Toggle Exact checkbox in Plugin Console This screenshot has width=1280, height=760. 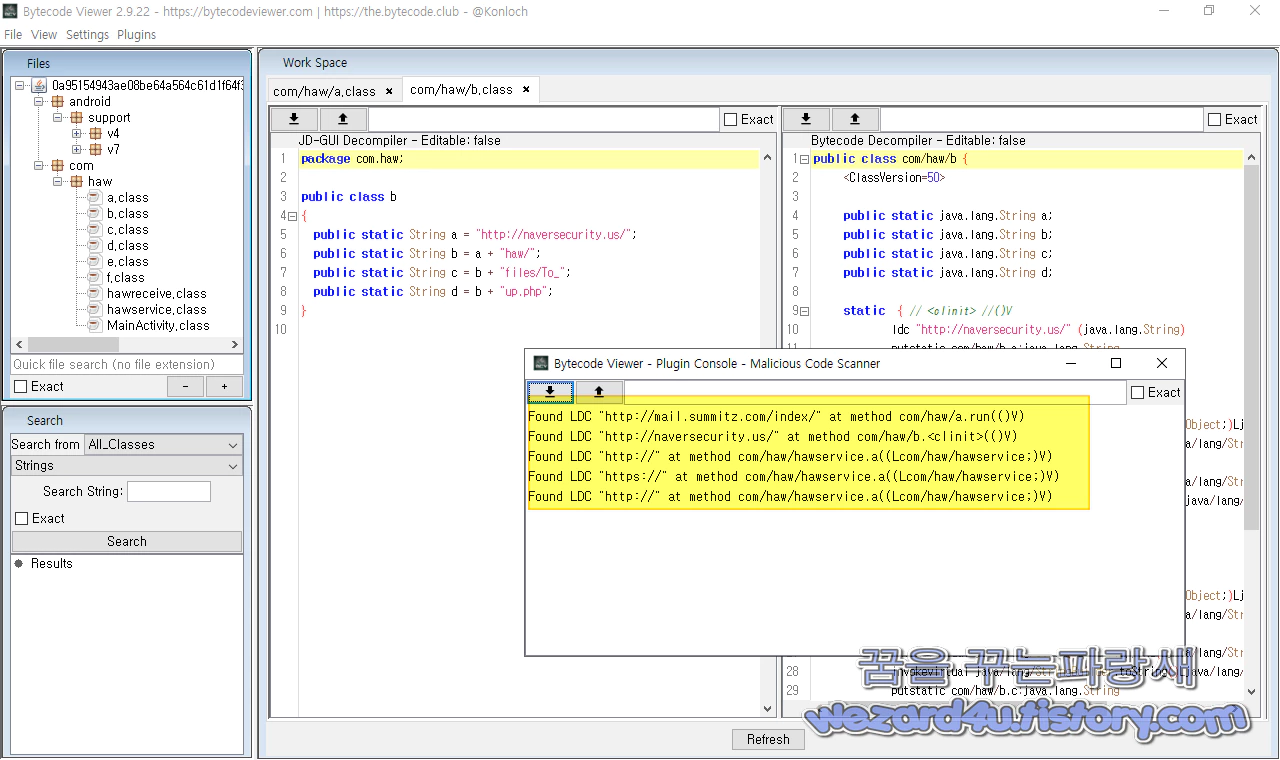pos(1137,393)
